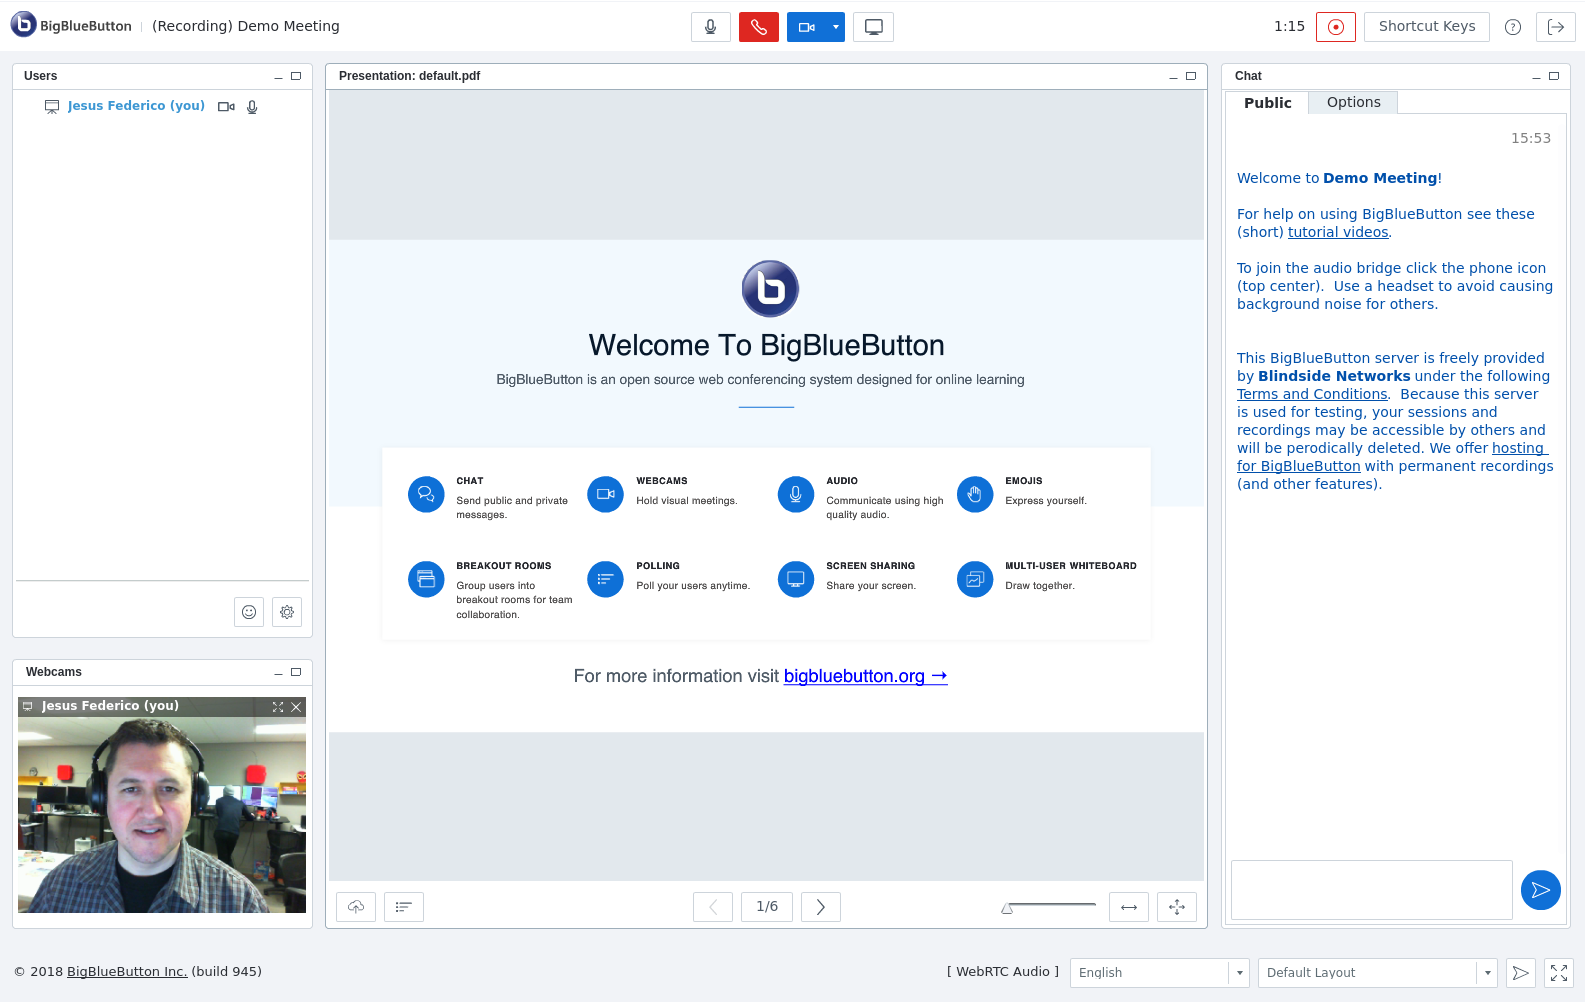Upload a presentation with cloud icon
Viewport: 1585px width, 1002px height.
pos(356,907)
